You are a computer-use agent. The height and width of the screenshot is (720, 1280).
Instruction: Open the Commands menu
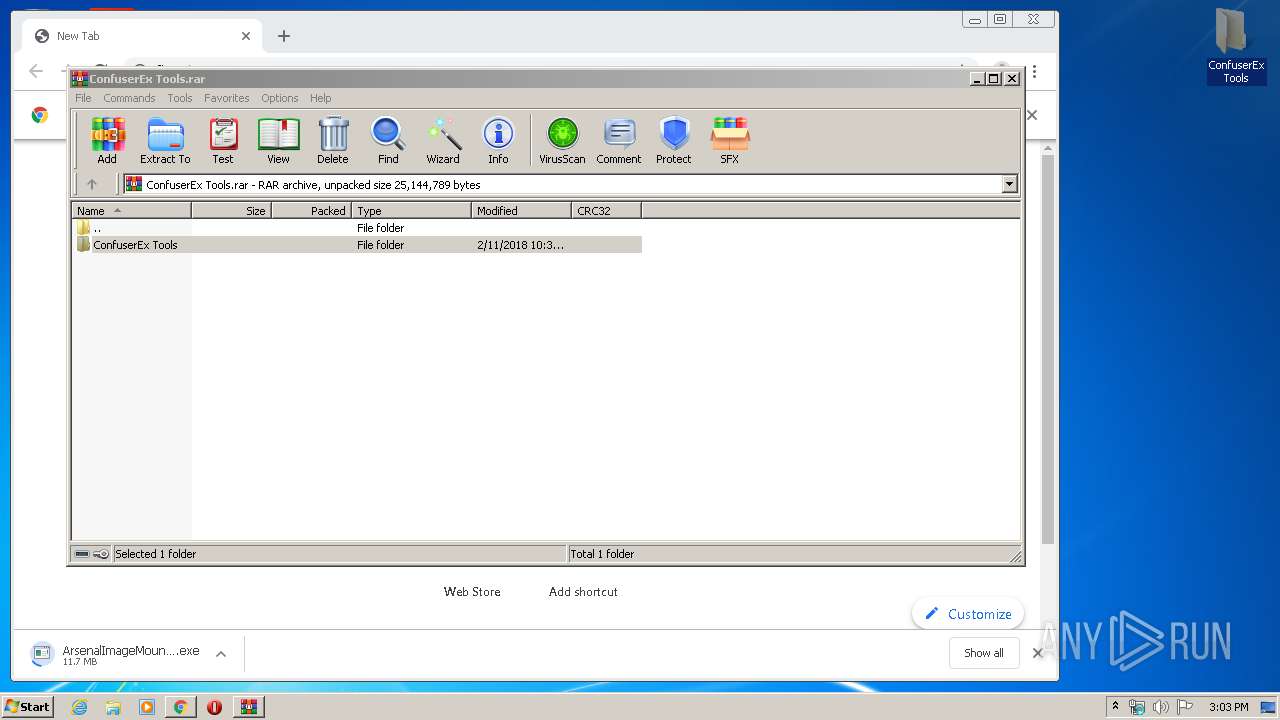129,98
